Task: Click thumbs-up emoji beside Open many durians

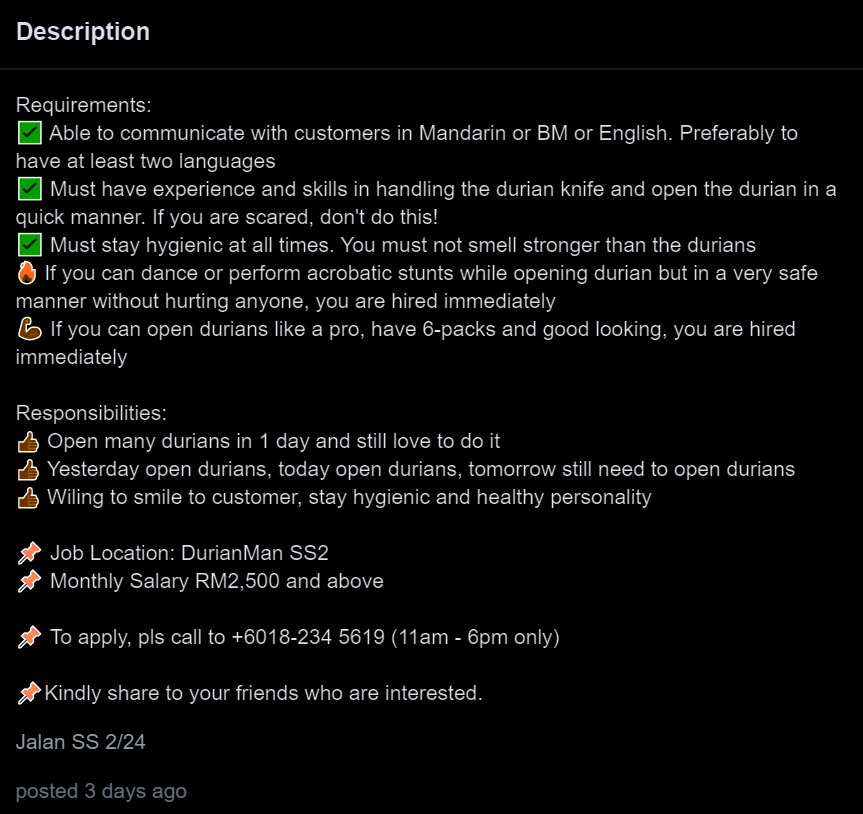Action: 28,441
